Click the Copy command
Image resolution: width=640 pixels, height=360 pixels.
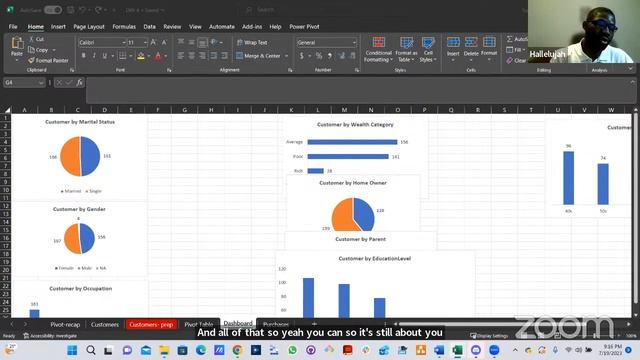click(38, 50)
